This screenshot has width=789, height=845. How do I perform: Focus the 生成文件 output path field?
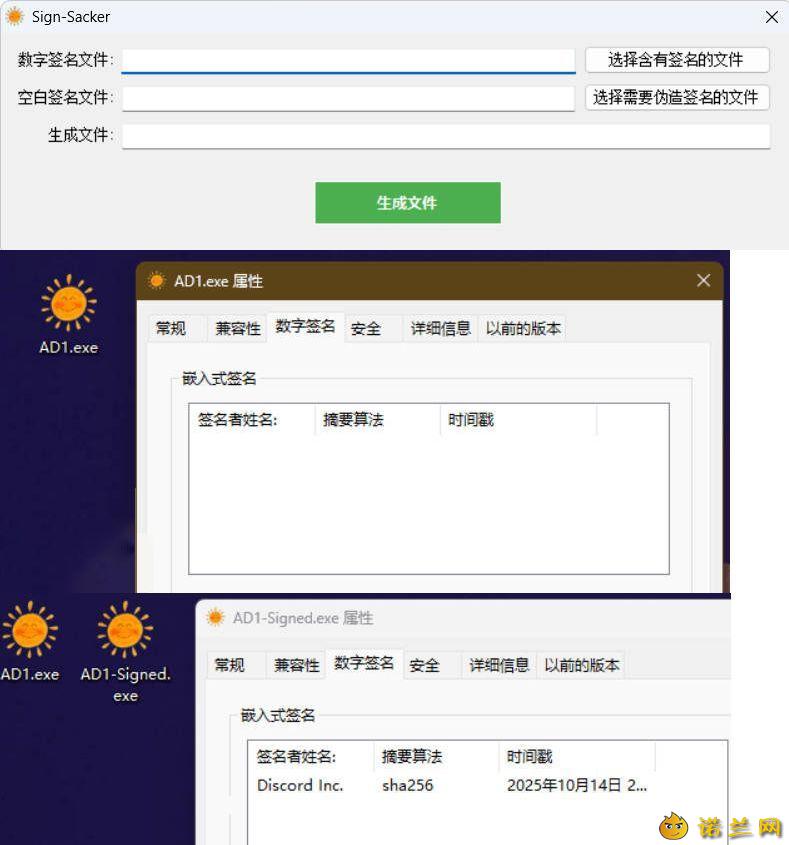[446, 136]
